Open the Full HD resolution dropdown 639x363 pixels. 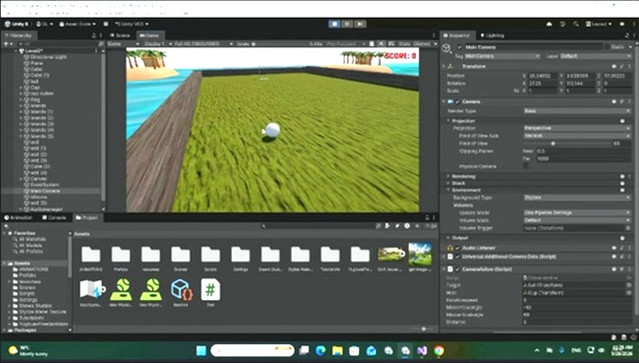[x=203, y=44]
